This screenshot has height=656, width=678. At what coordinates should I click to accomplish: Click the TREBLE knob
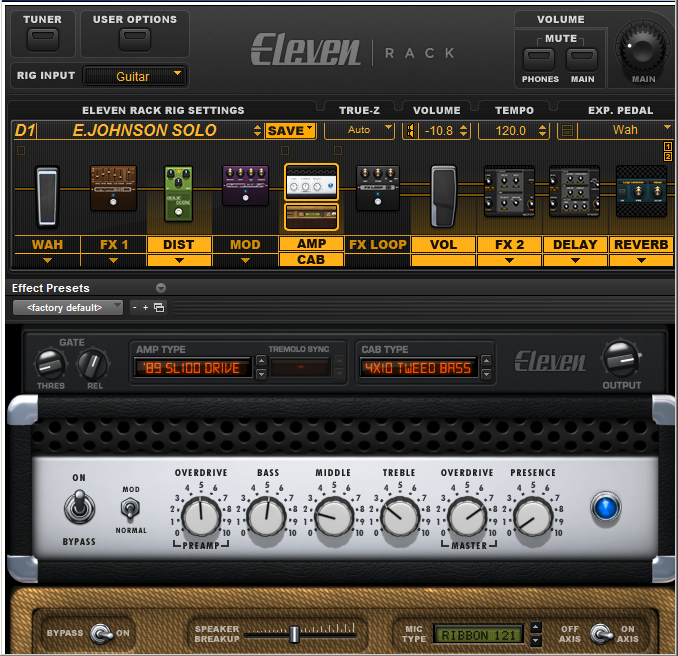coord(400,516)
